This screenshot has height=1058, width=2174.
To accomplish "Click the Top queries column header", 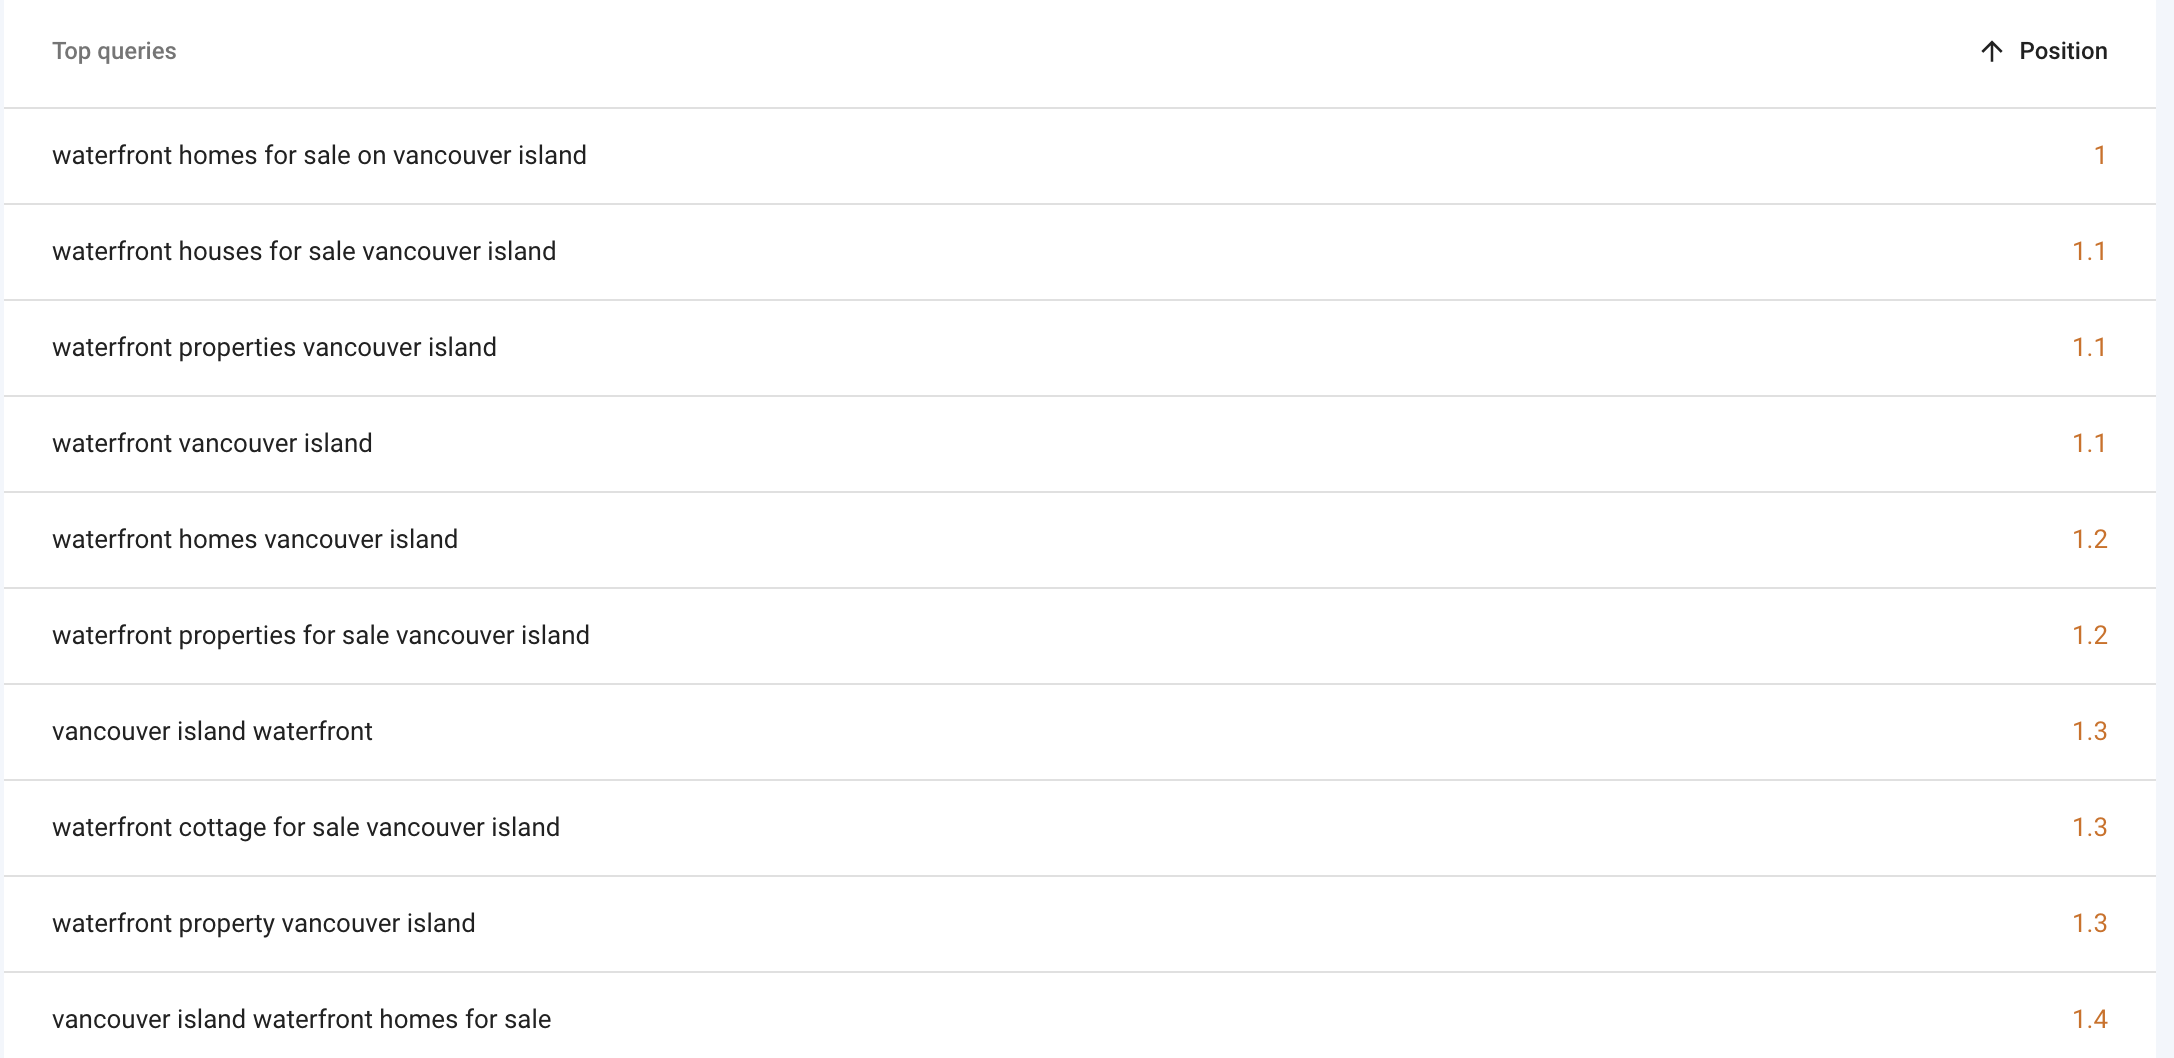I will point(114,51).
